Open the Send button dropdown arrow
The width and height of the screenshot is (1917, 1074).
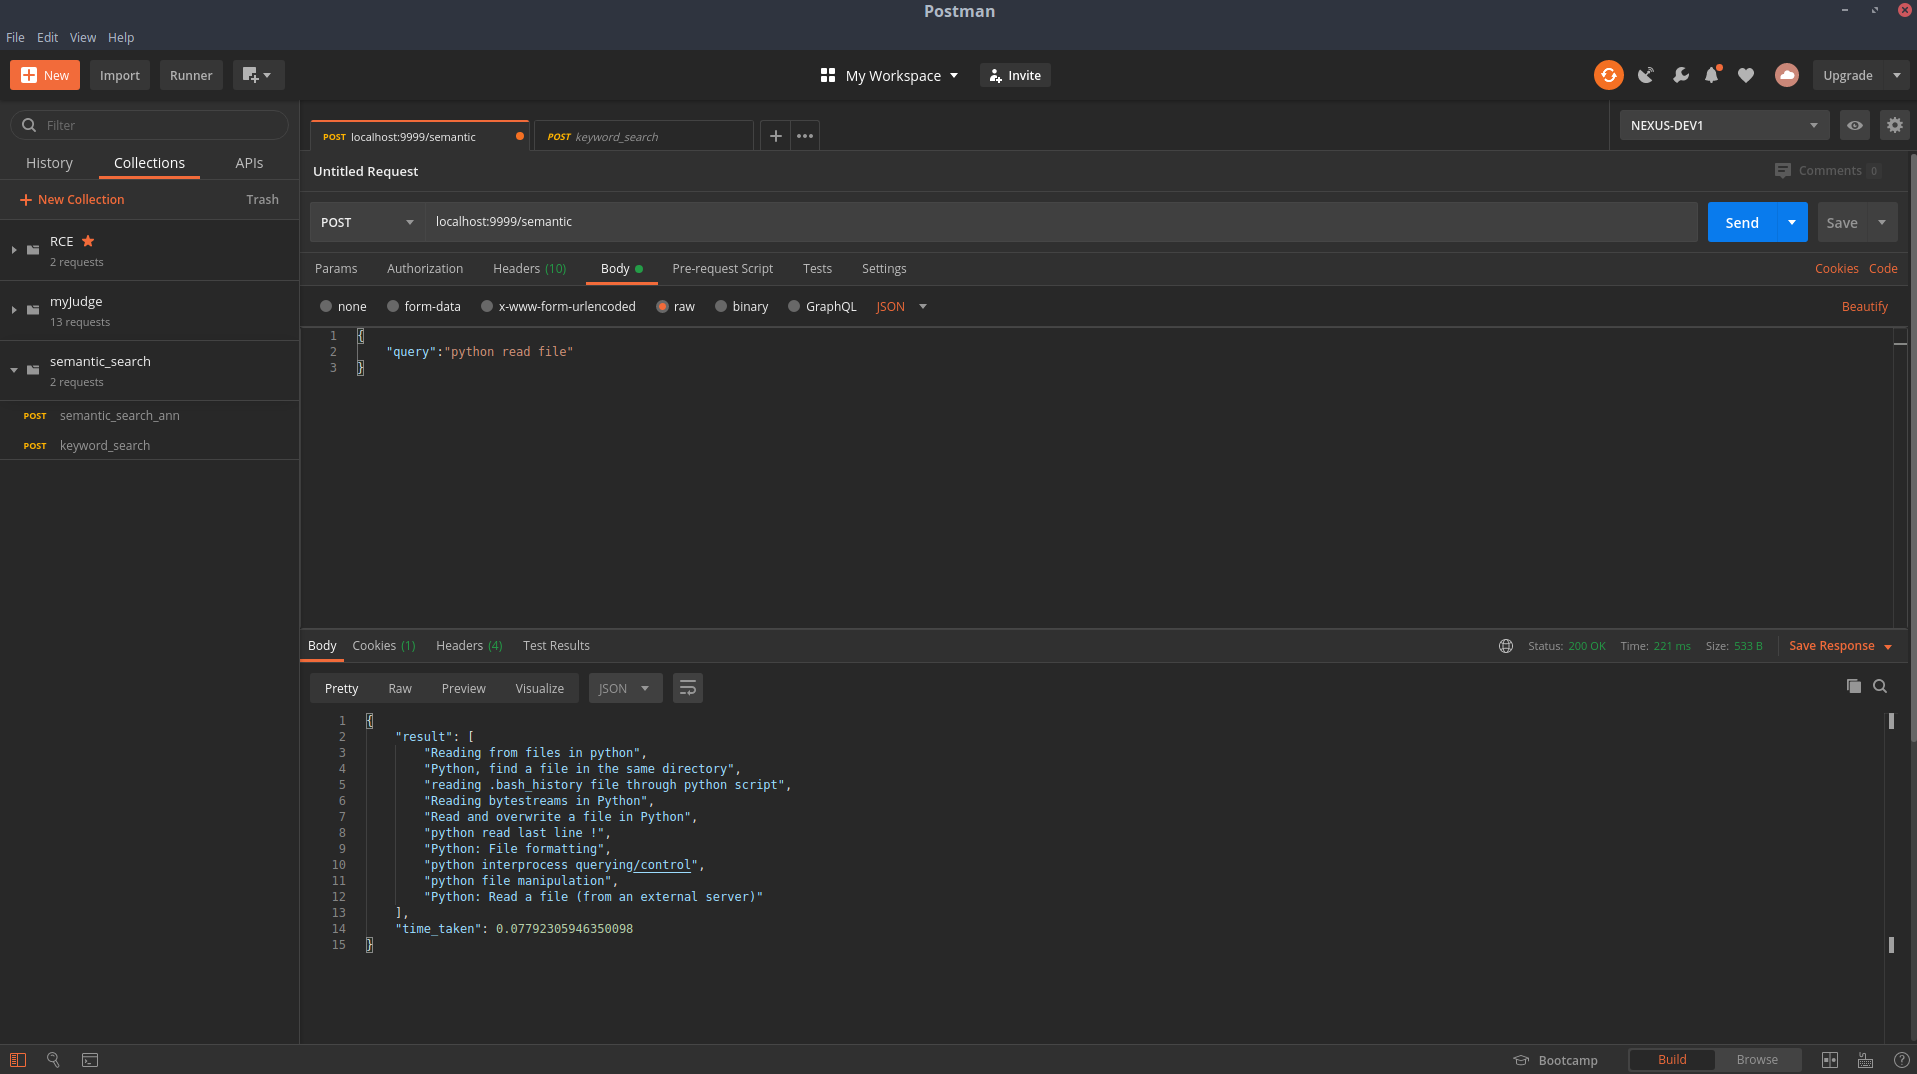(x=1792, y=222)
